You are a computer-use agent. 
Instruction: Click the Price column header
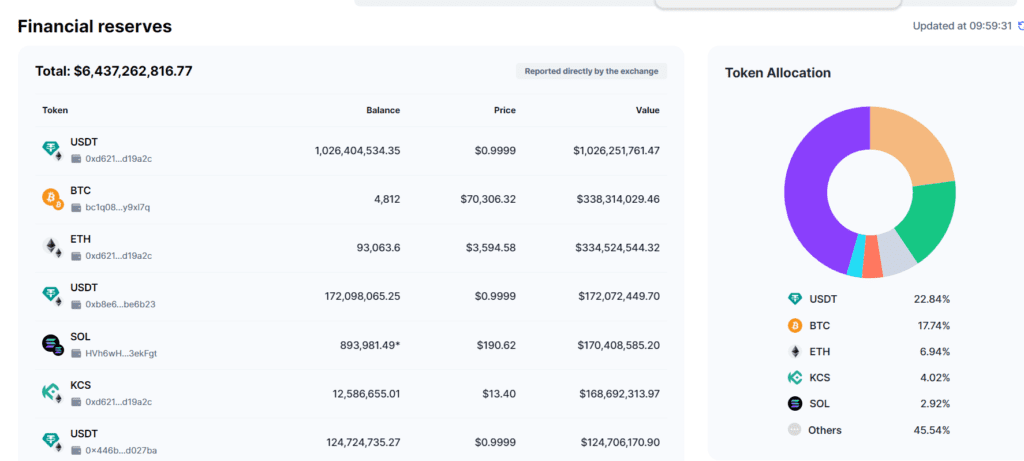(x=503, y=110)
